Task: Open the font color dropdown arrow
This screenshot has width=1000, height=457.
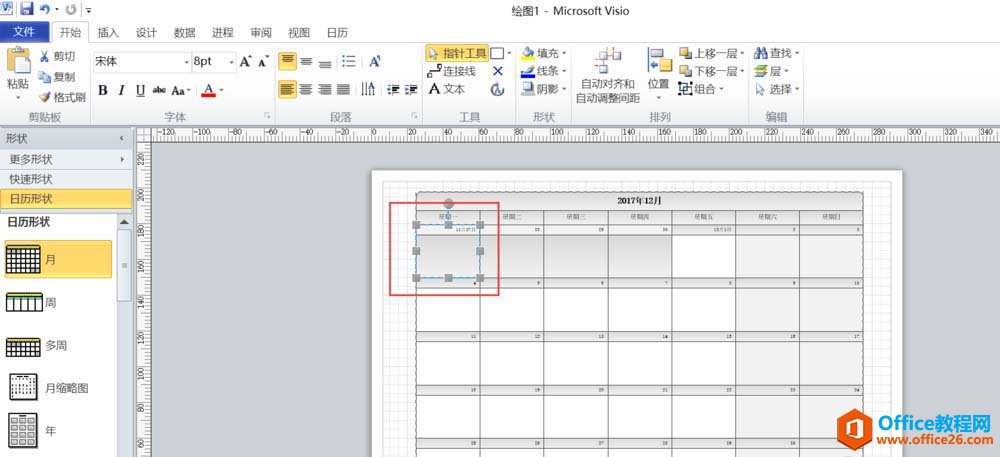Action: click(221, 91)
